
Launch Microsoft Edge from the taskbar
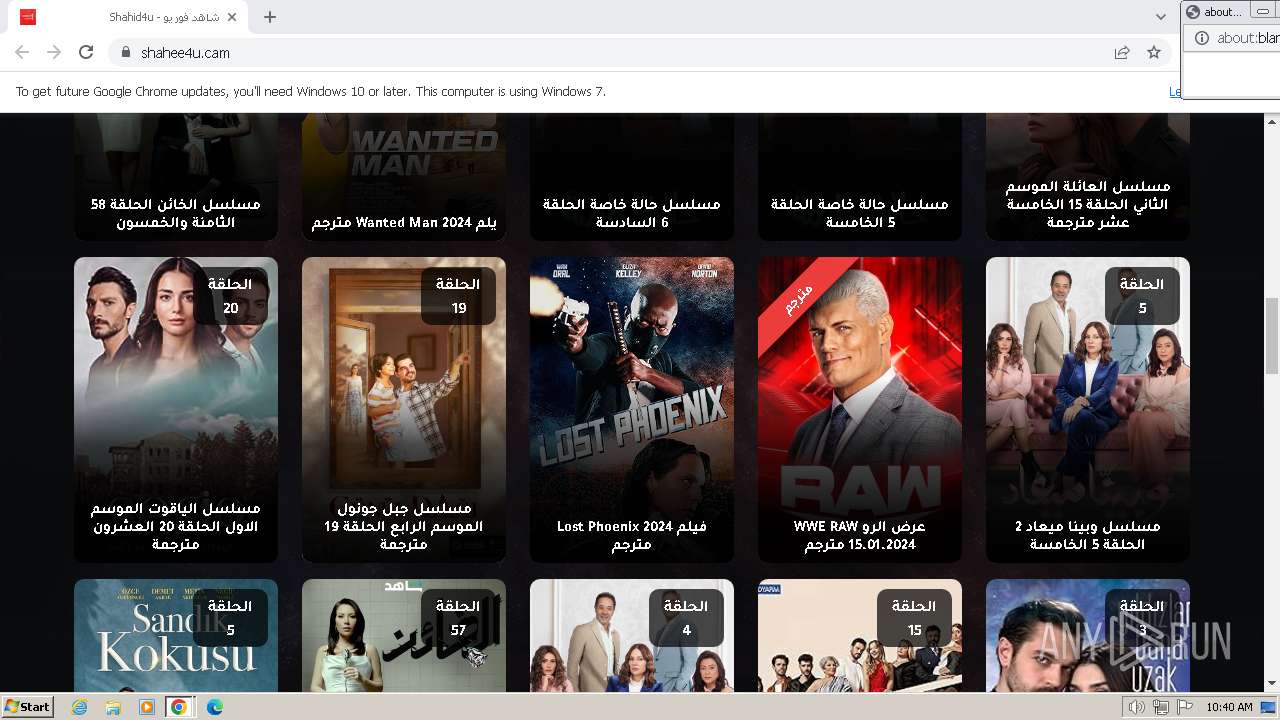(214, 707)
